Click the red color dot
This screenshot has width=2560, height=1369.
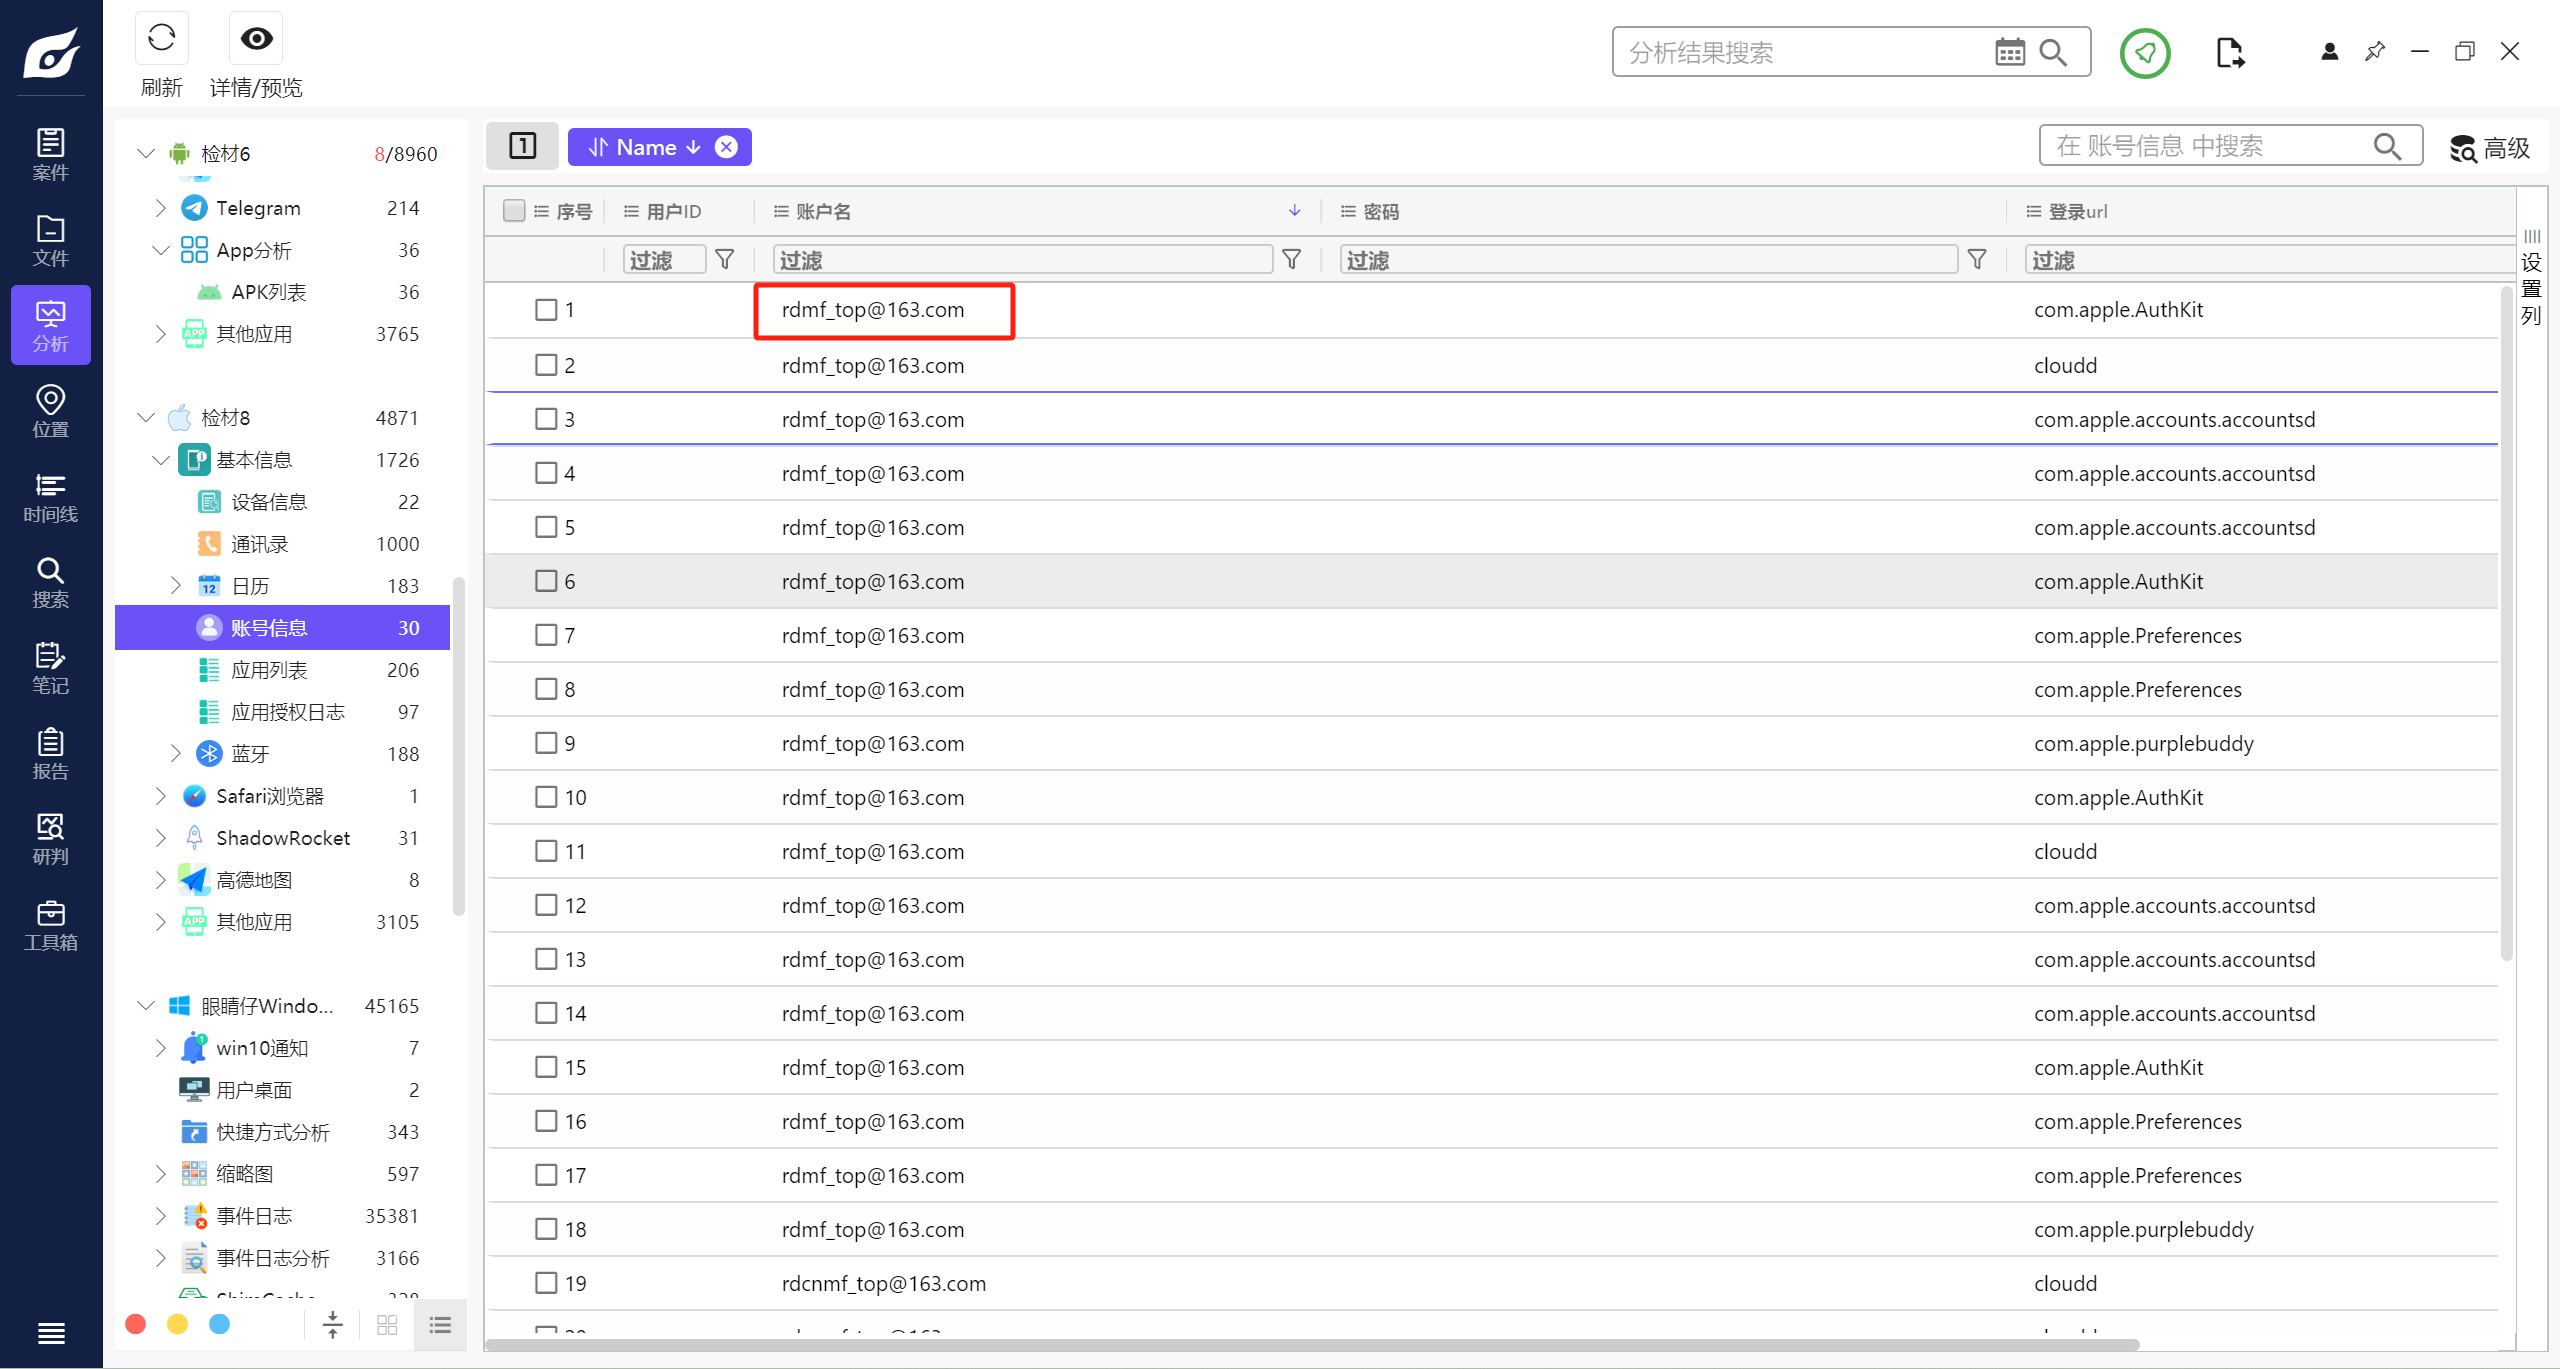[x=136, y=1324]
